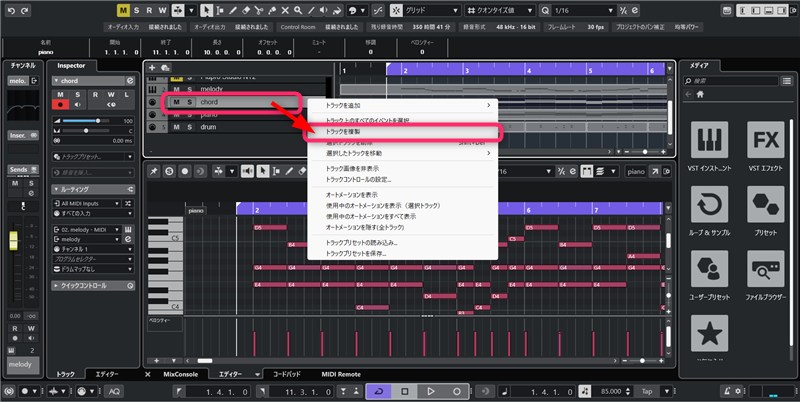Screen dimensions: 800x402
Task: Click the pin icon in key editor toolbar
Action: [154, 172]
